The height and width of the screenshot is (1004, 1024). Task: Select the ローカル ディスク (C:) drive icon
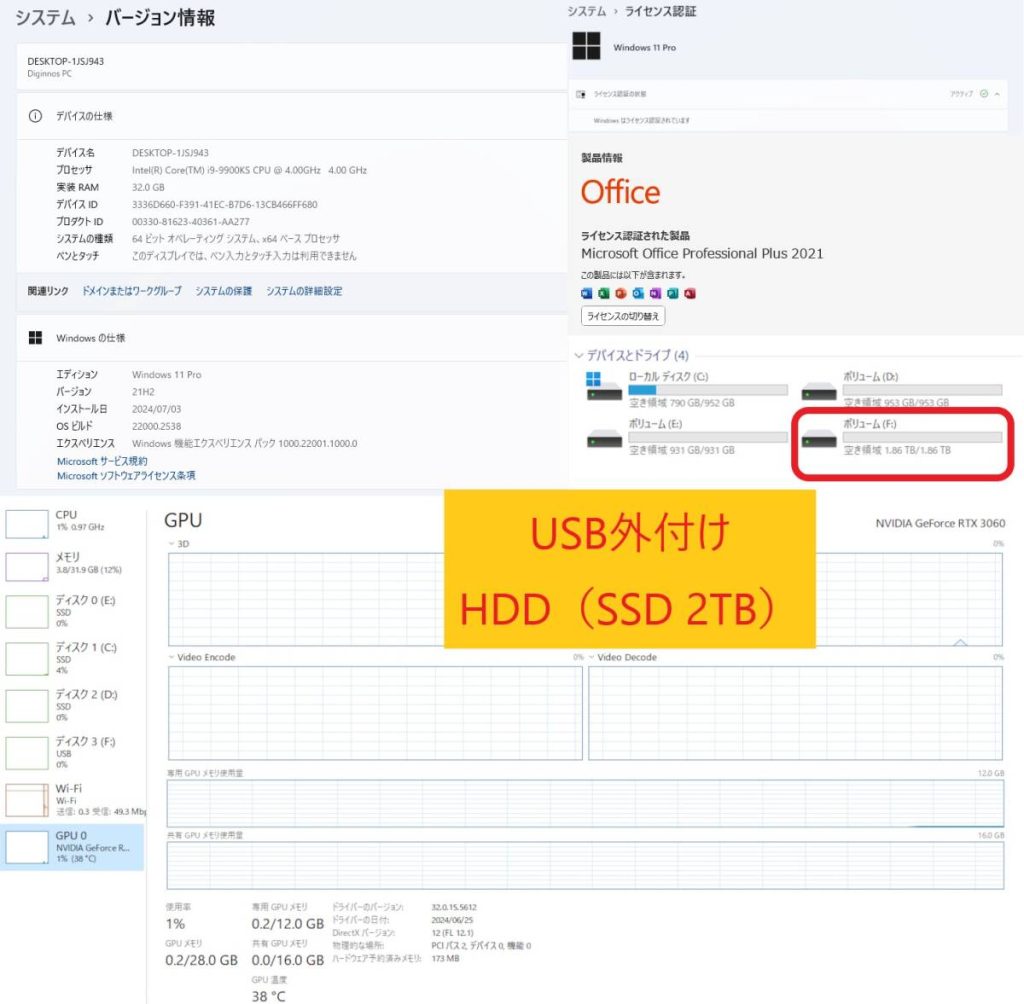pos(604,387)
